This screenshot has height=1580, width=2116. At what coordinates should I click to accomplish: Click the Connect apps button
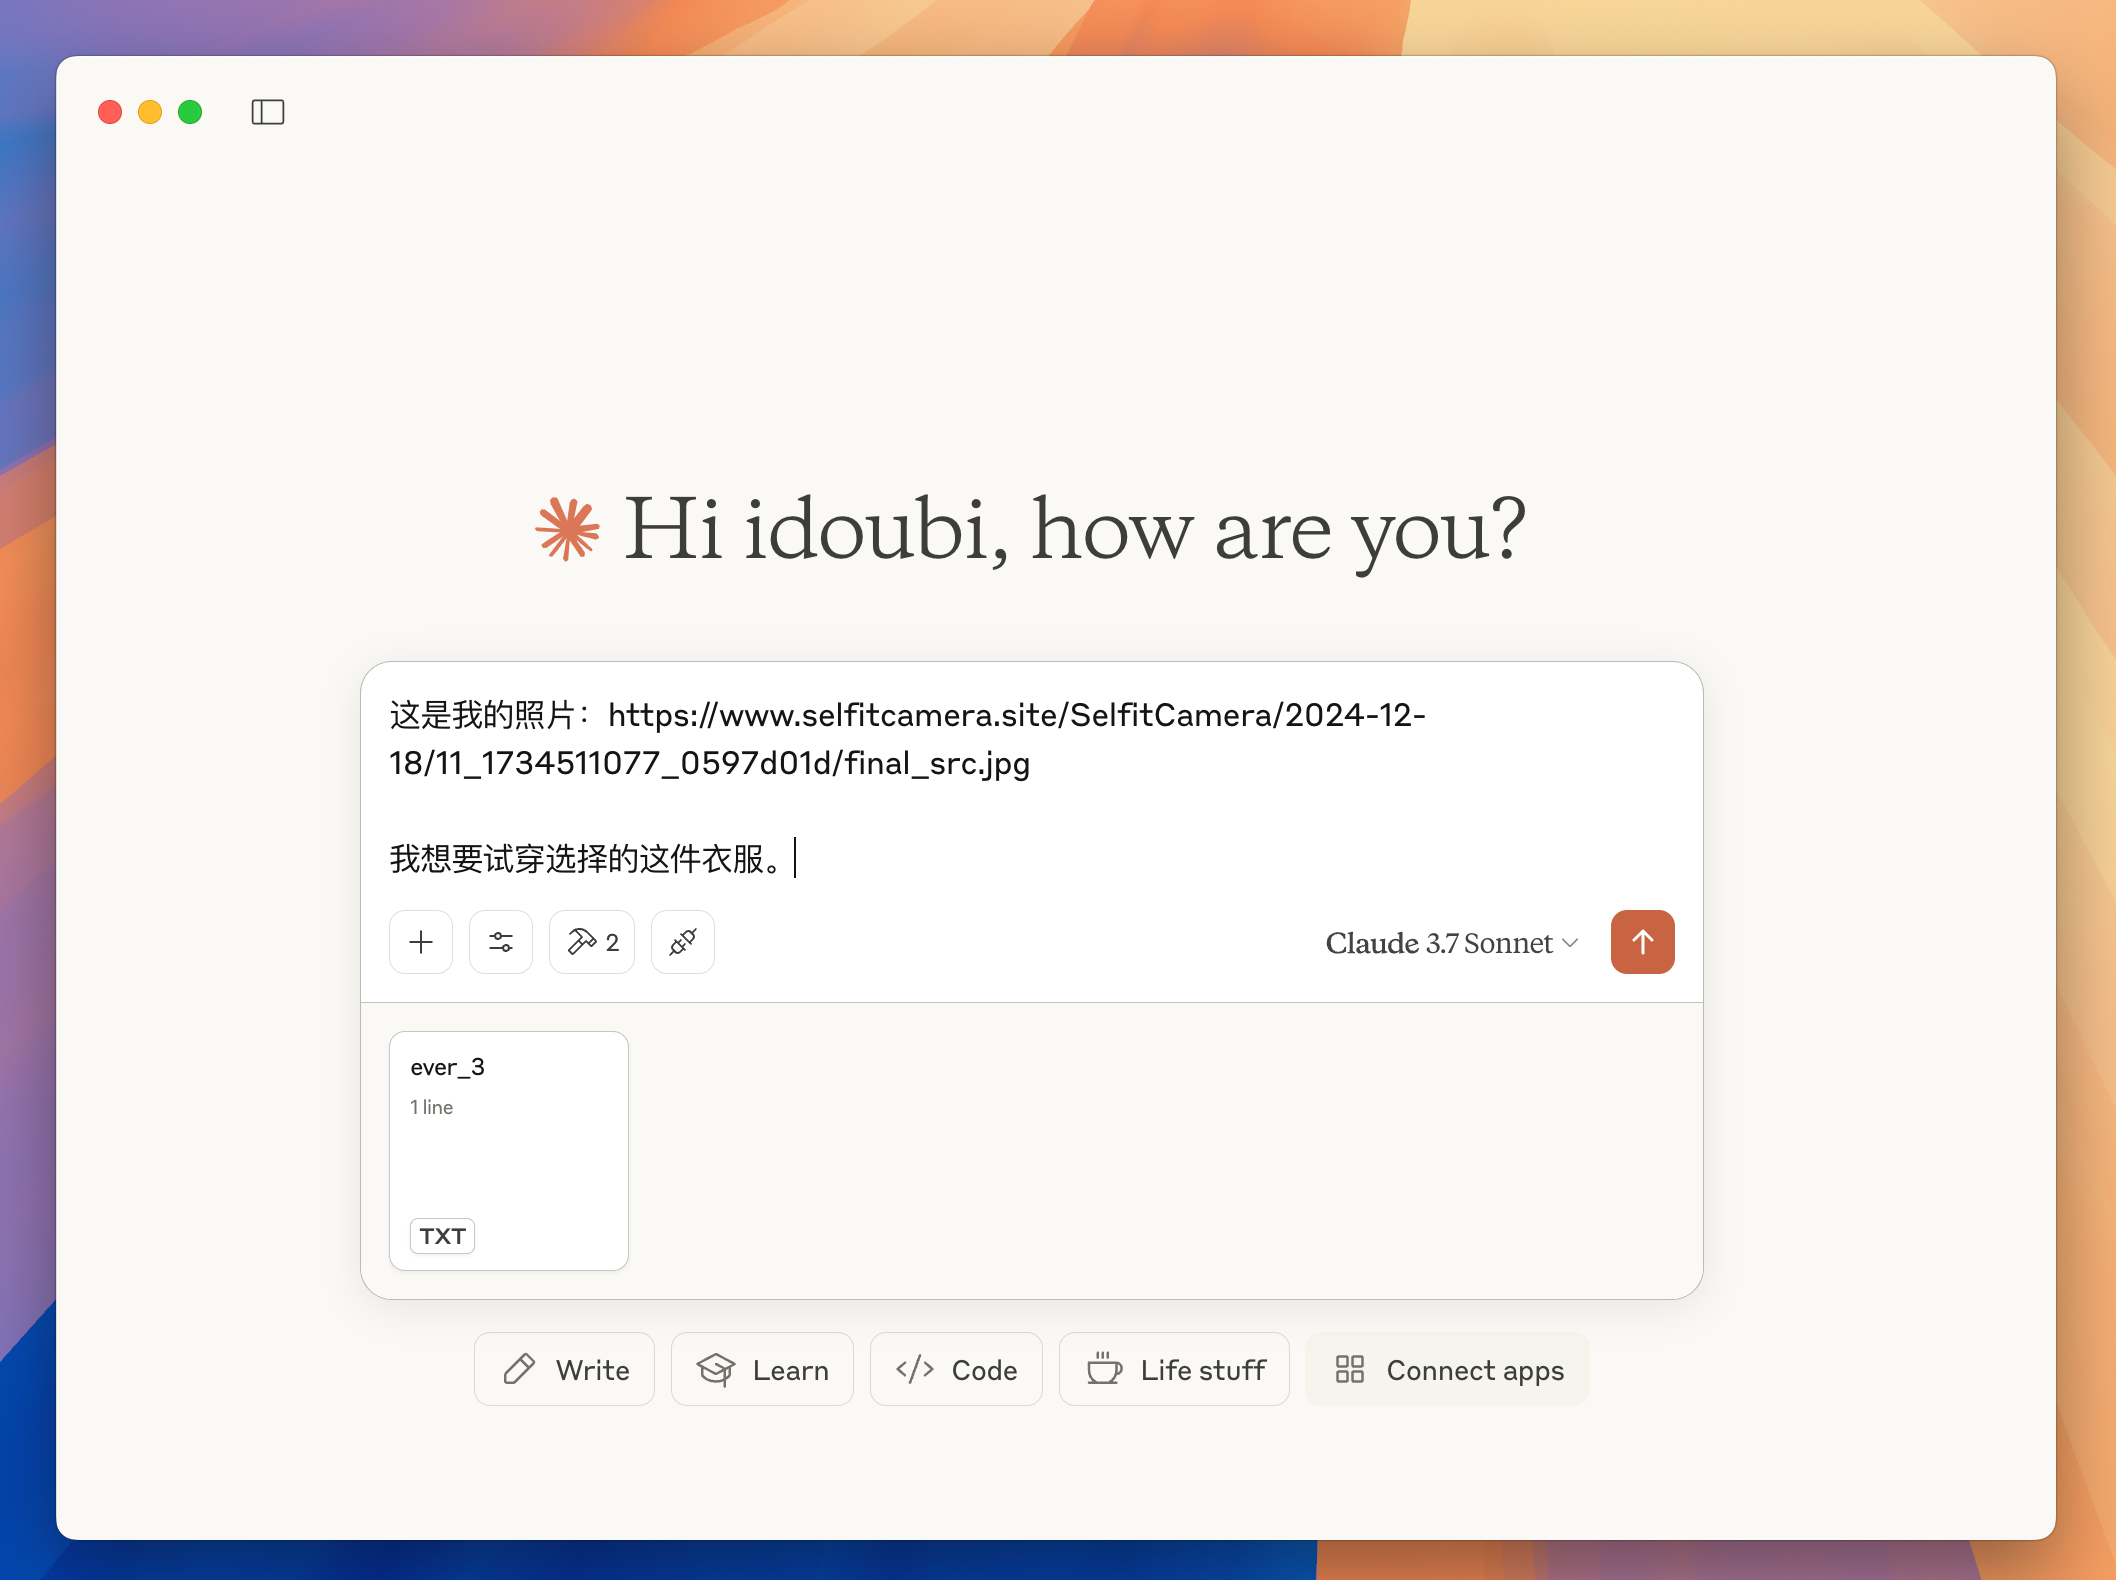[1447, 1369]
